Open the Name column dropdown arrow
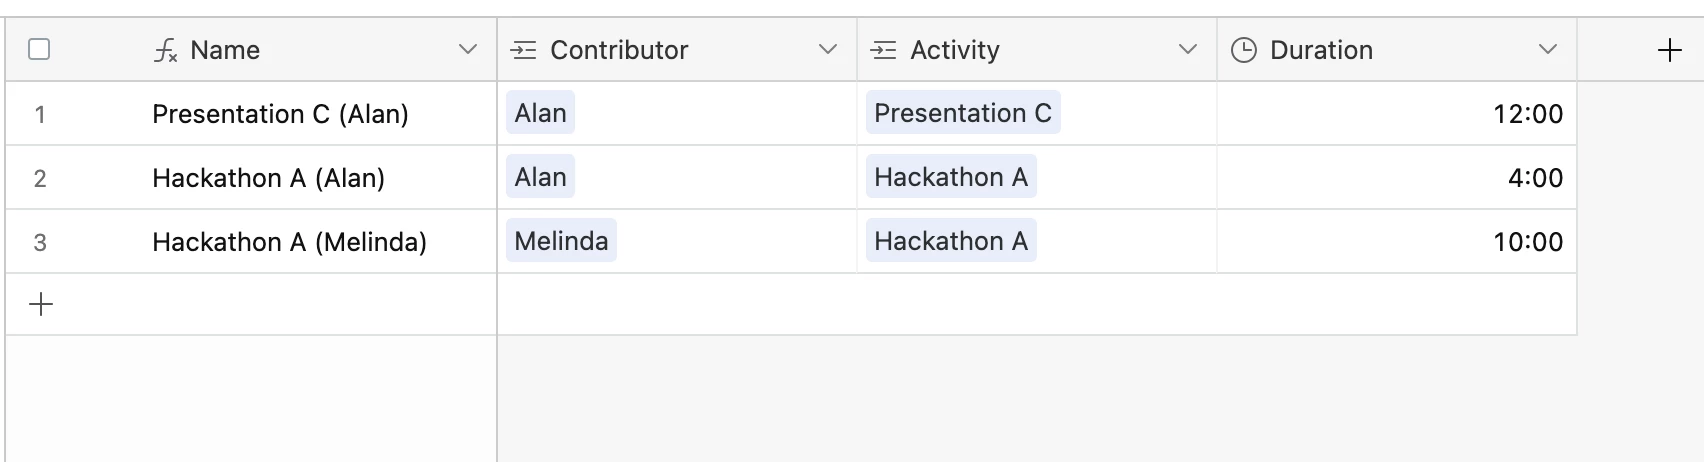The image size is (1704, 462). click(x=467, y=50)
